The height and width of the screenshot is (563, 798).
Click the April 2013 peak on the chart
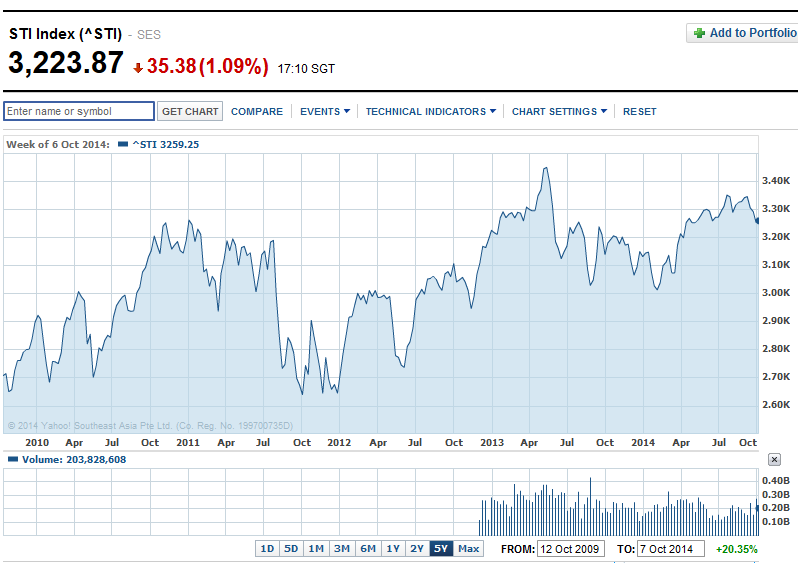(545, 168)
